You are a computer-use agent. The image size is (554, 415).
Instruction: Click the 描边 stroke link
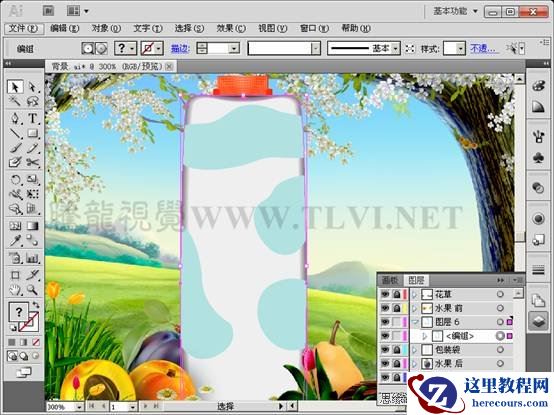[181, 48]
